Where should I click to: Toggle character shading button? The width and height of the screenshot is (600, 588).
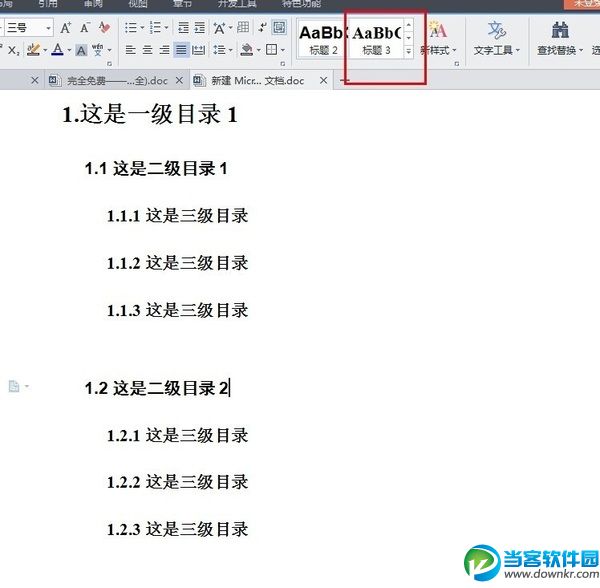click(81, 50)
